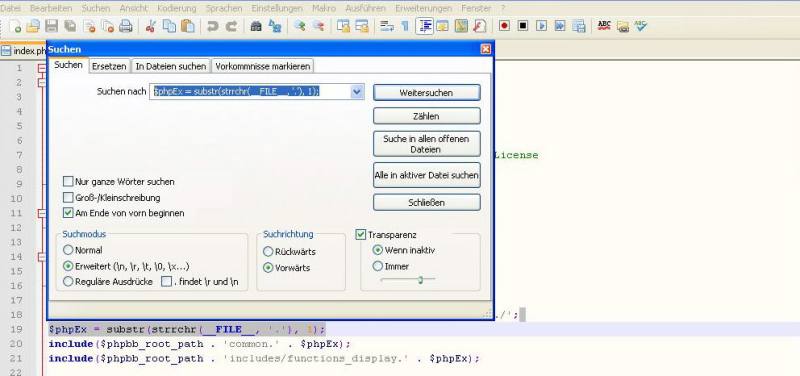Paste clipboard with the Paste toolbar icon
800x376 pixels.
[188, 26]
